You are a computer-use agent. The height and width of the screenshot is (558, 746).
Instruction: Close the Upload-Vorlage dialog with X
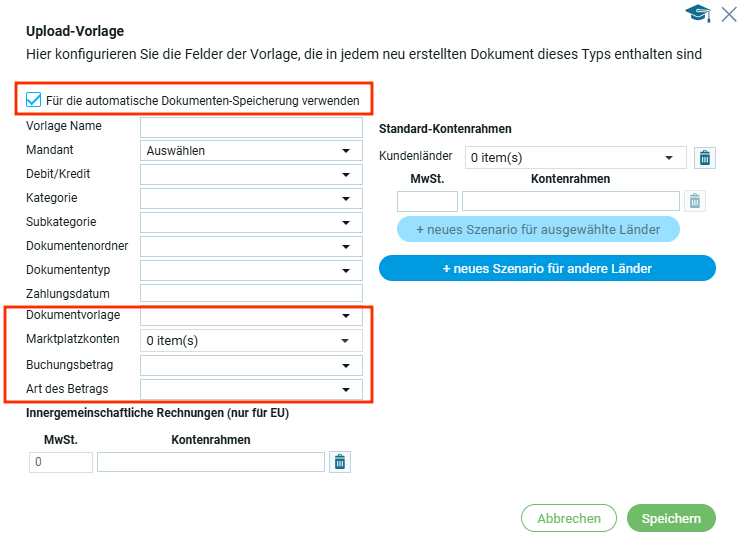(729, 13)
